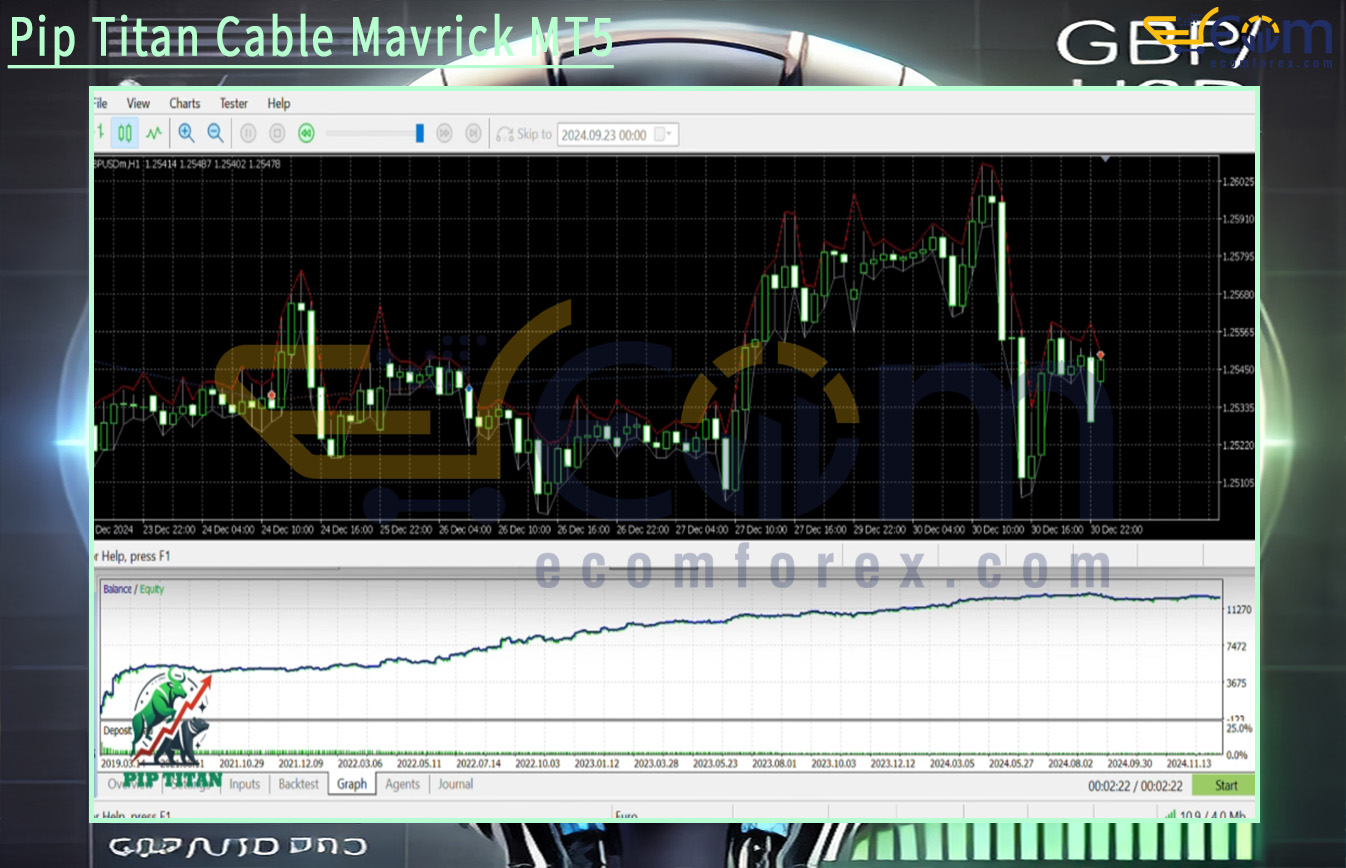This screenshot has width=1346, height=868.
Task: Click the 2022.10.03 graph date label
Action: [x=538, y=763]
